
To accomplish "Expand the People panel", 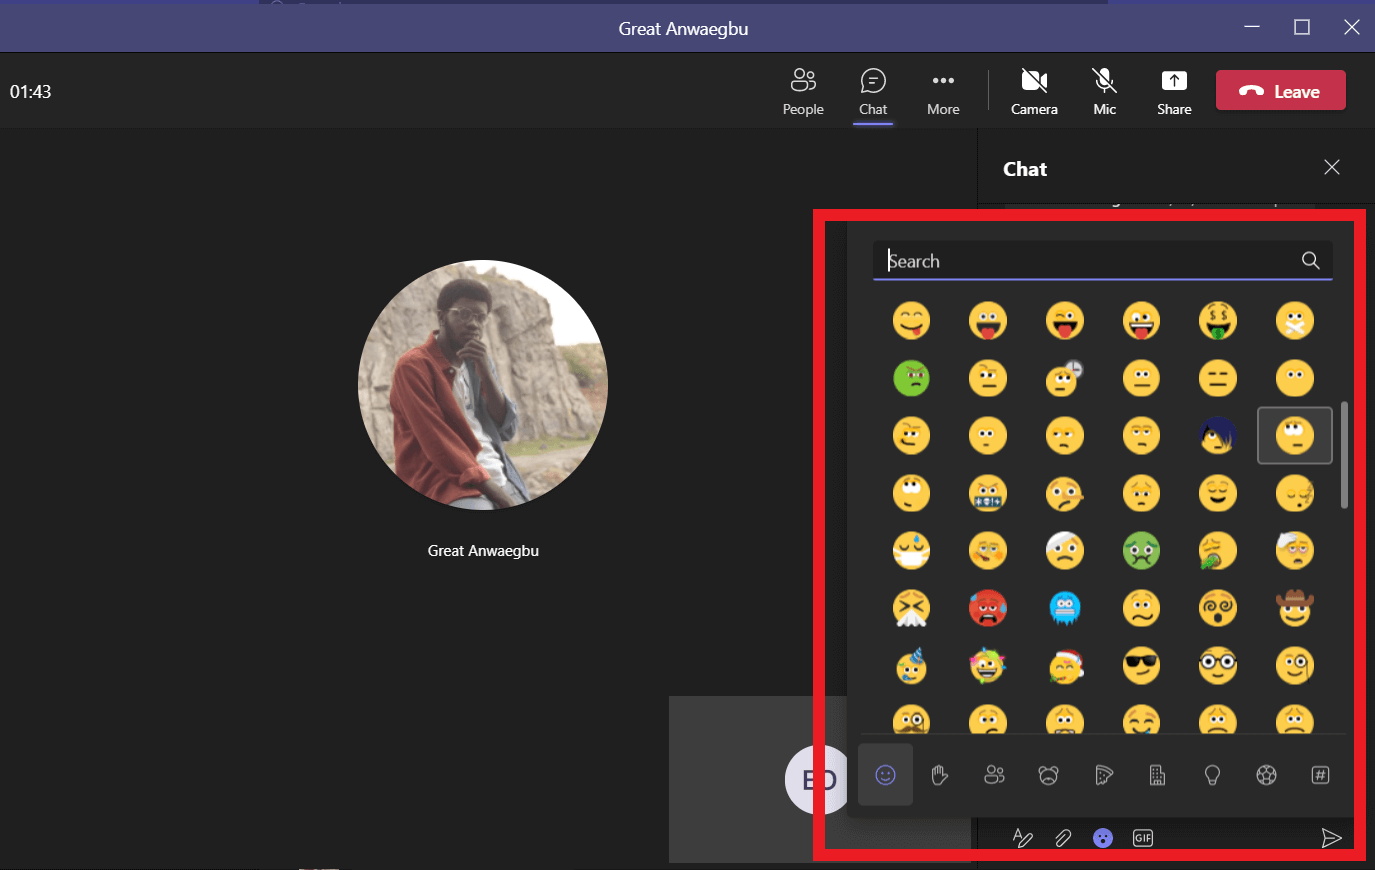I will (x=803, y=90).
